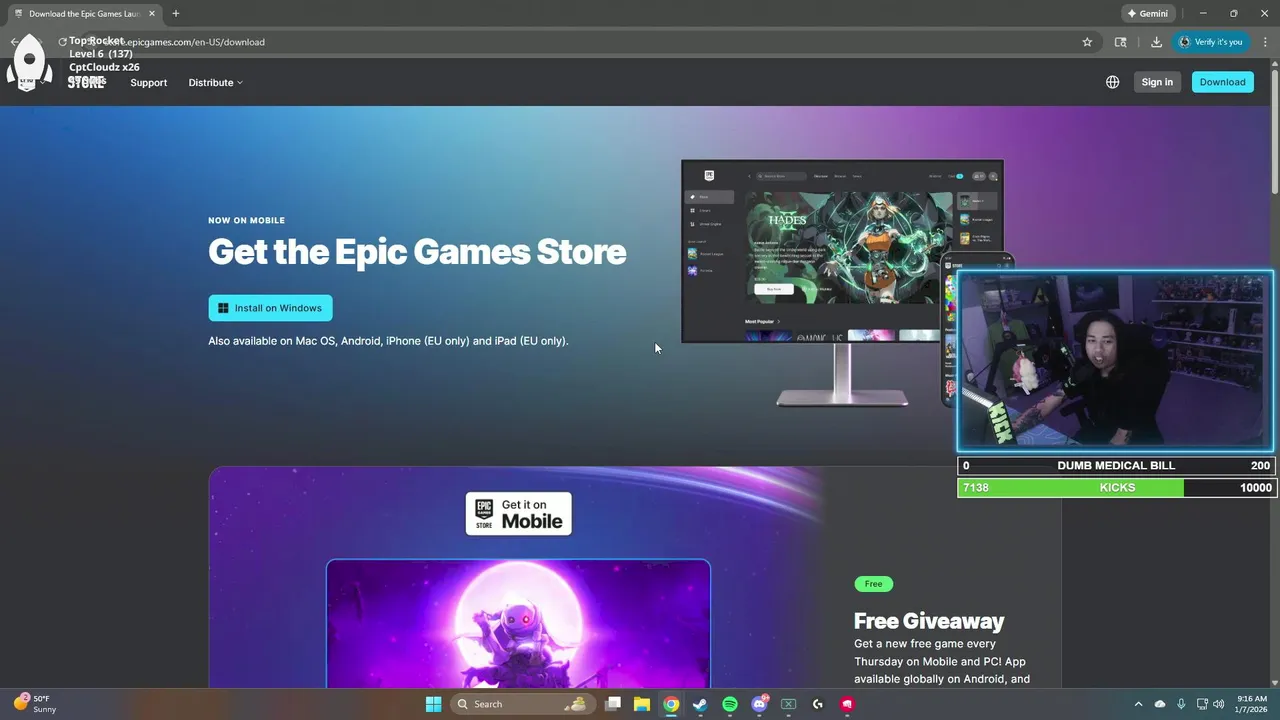Open network settings tray icon
1280x720 pixels.
[1201, 704]
